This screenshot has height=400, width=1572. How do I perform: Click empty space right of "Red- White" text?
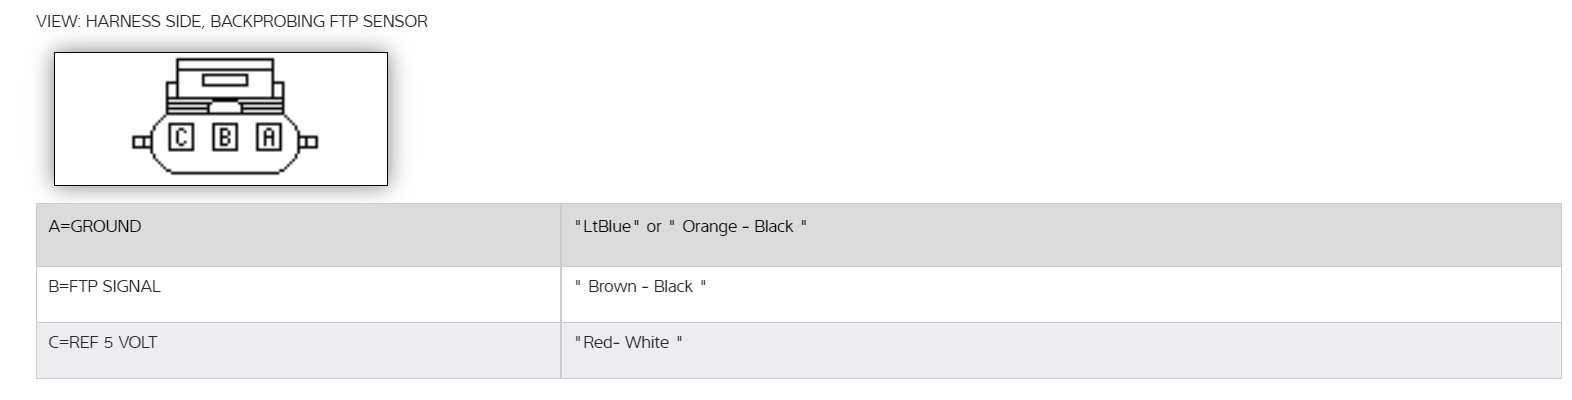(x=1000, y=343)
